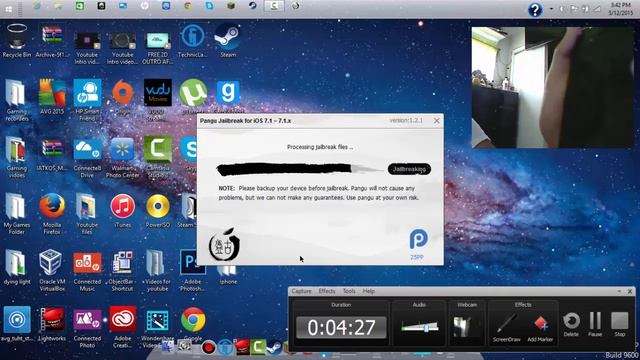The image size is (640, 360).
Task: Select the Wondershare Video desktop icon
Action: [x=158, y=327]
